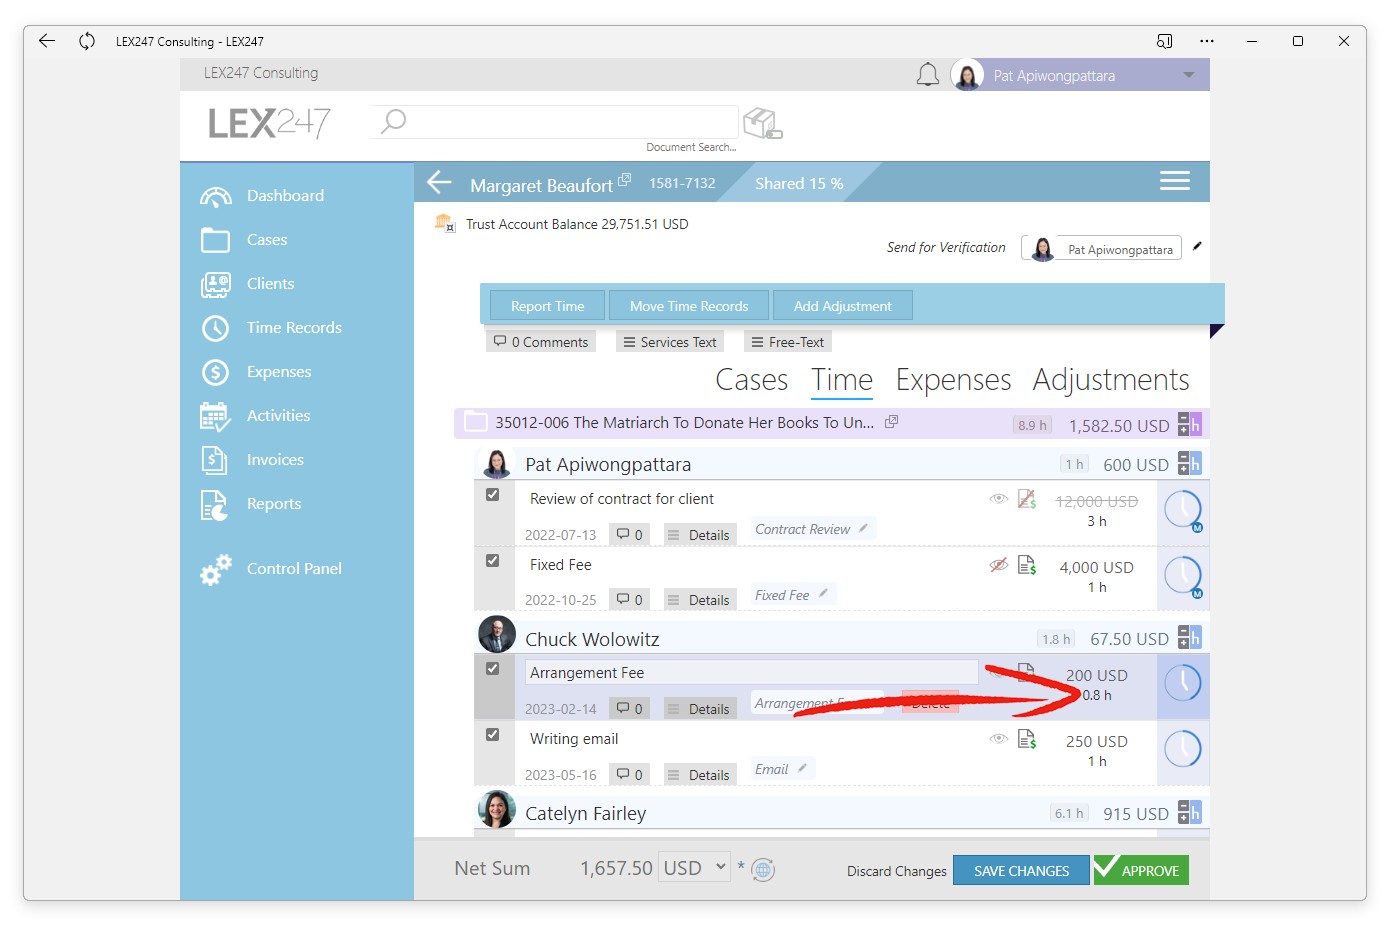Click the invoice icon on Review of contract row

point(1027,499)
